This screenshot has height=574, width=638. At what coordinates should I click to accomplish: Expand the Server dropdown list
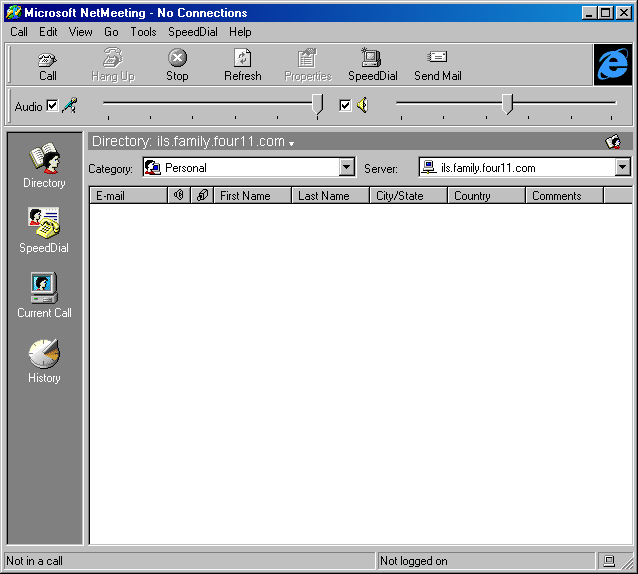pyautogui.click(x=623, y=168)
